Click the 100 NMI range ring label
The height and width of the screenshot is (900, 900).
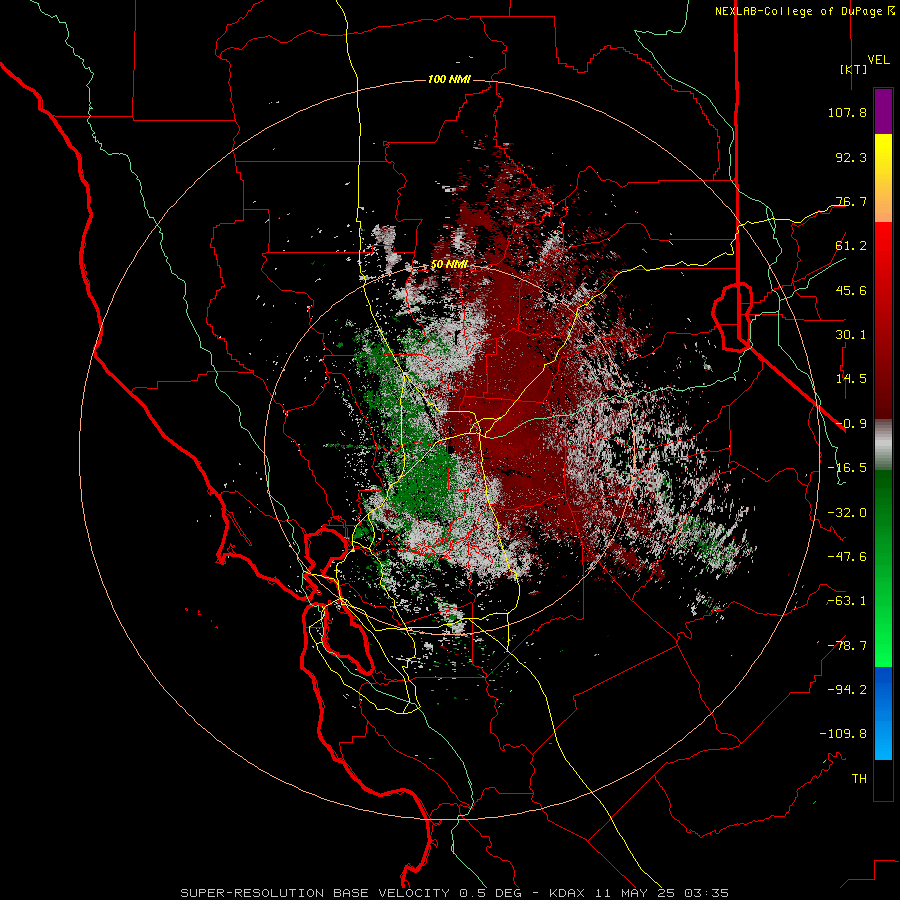[449, 79]
